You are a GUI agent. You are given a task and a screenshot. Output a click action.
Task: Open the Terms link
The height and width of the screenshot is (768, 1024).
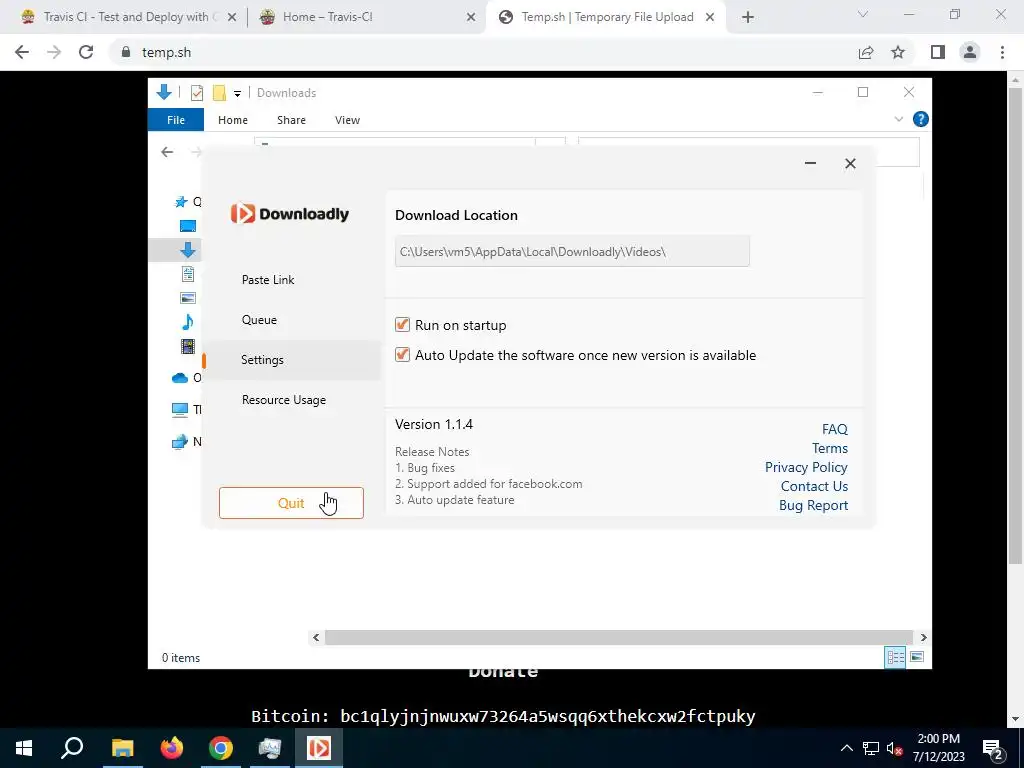coord(829,448)
